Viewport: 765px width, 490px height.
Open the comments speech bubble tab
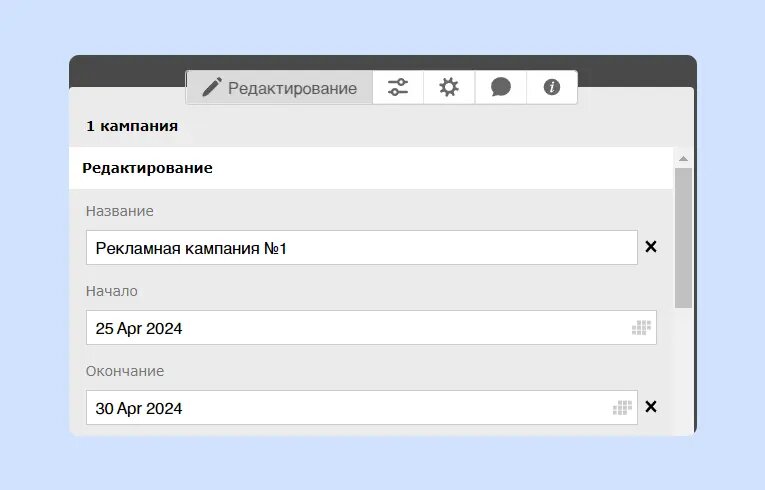coord(501,88)
